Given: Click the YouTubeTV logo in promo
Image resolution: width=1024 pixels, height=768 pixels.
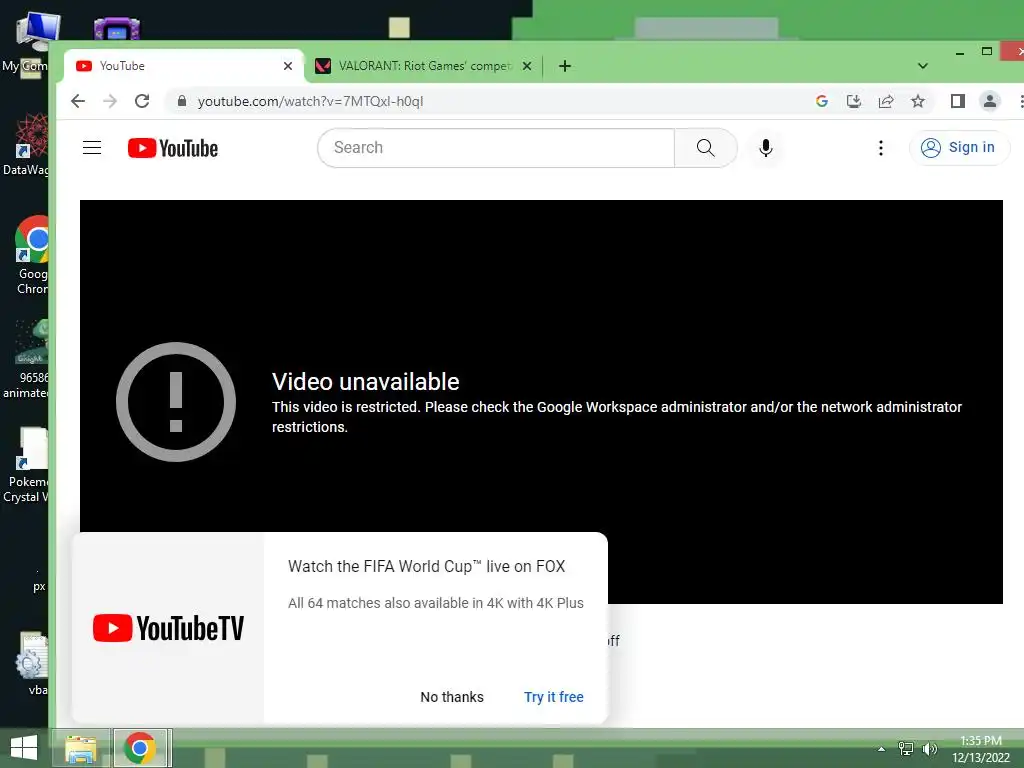Looking at the screenshot, I should pyautogui.click(x=168, y=628).
